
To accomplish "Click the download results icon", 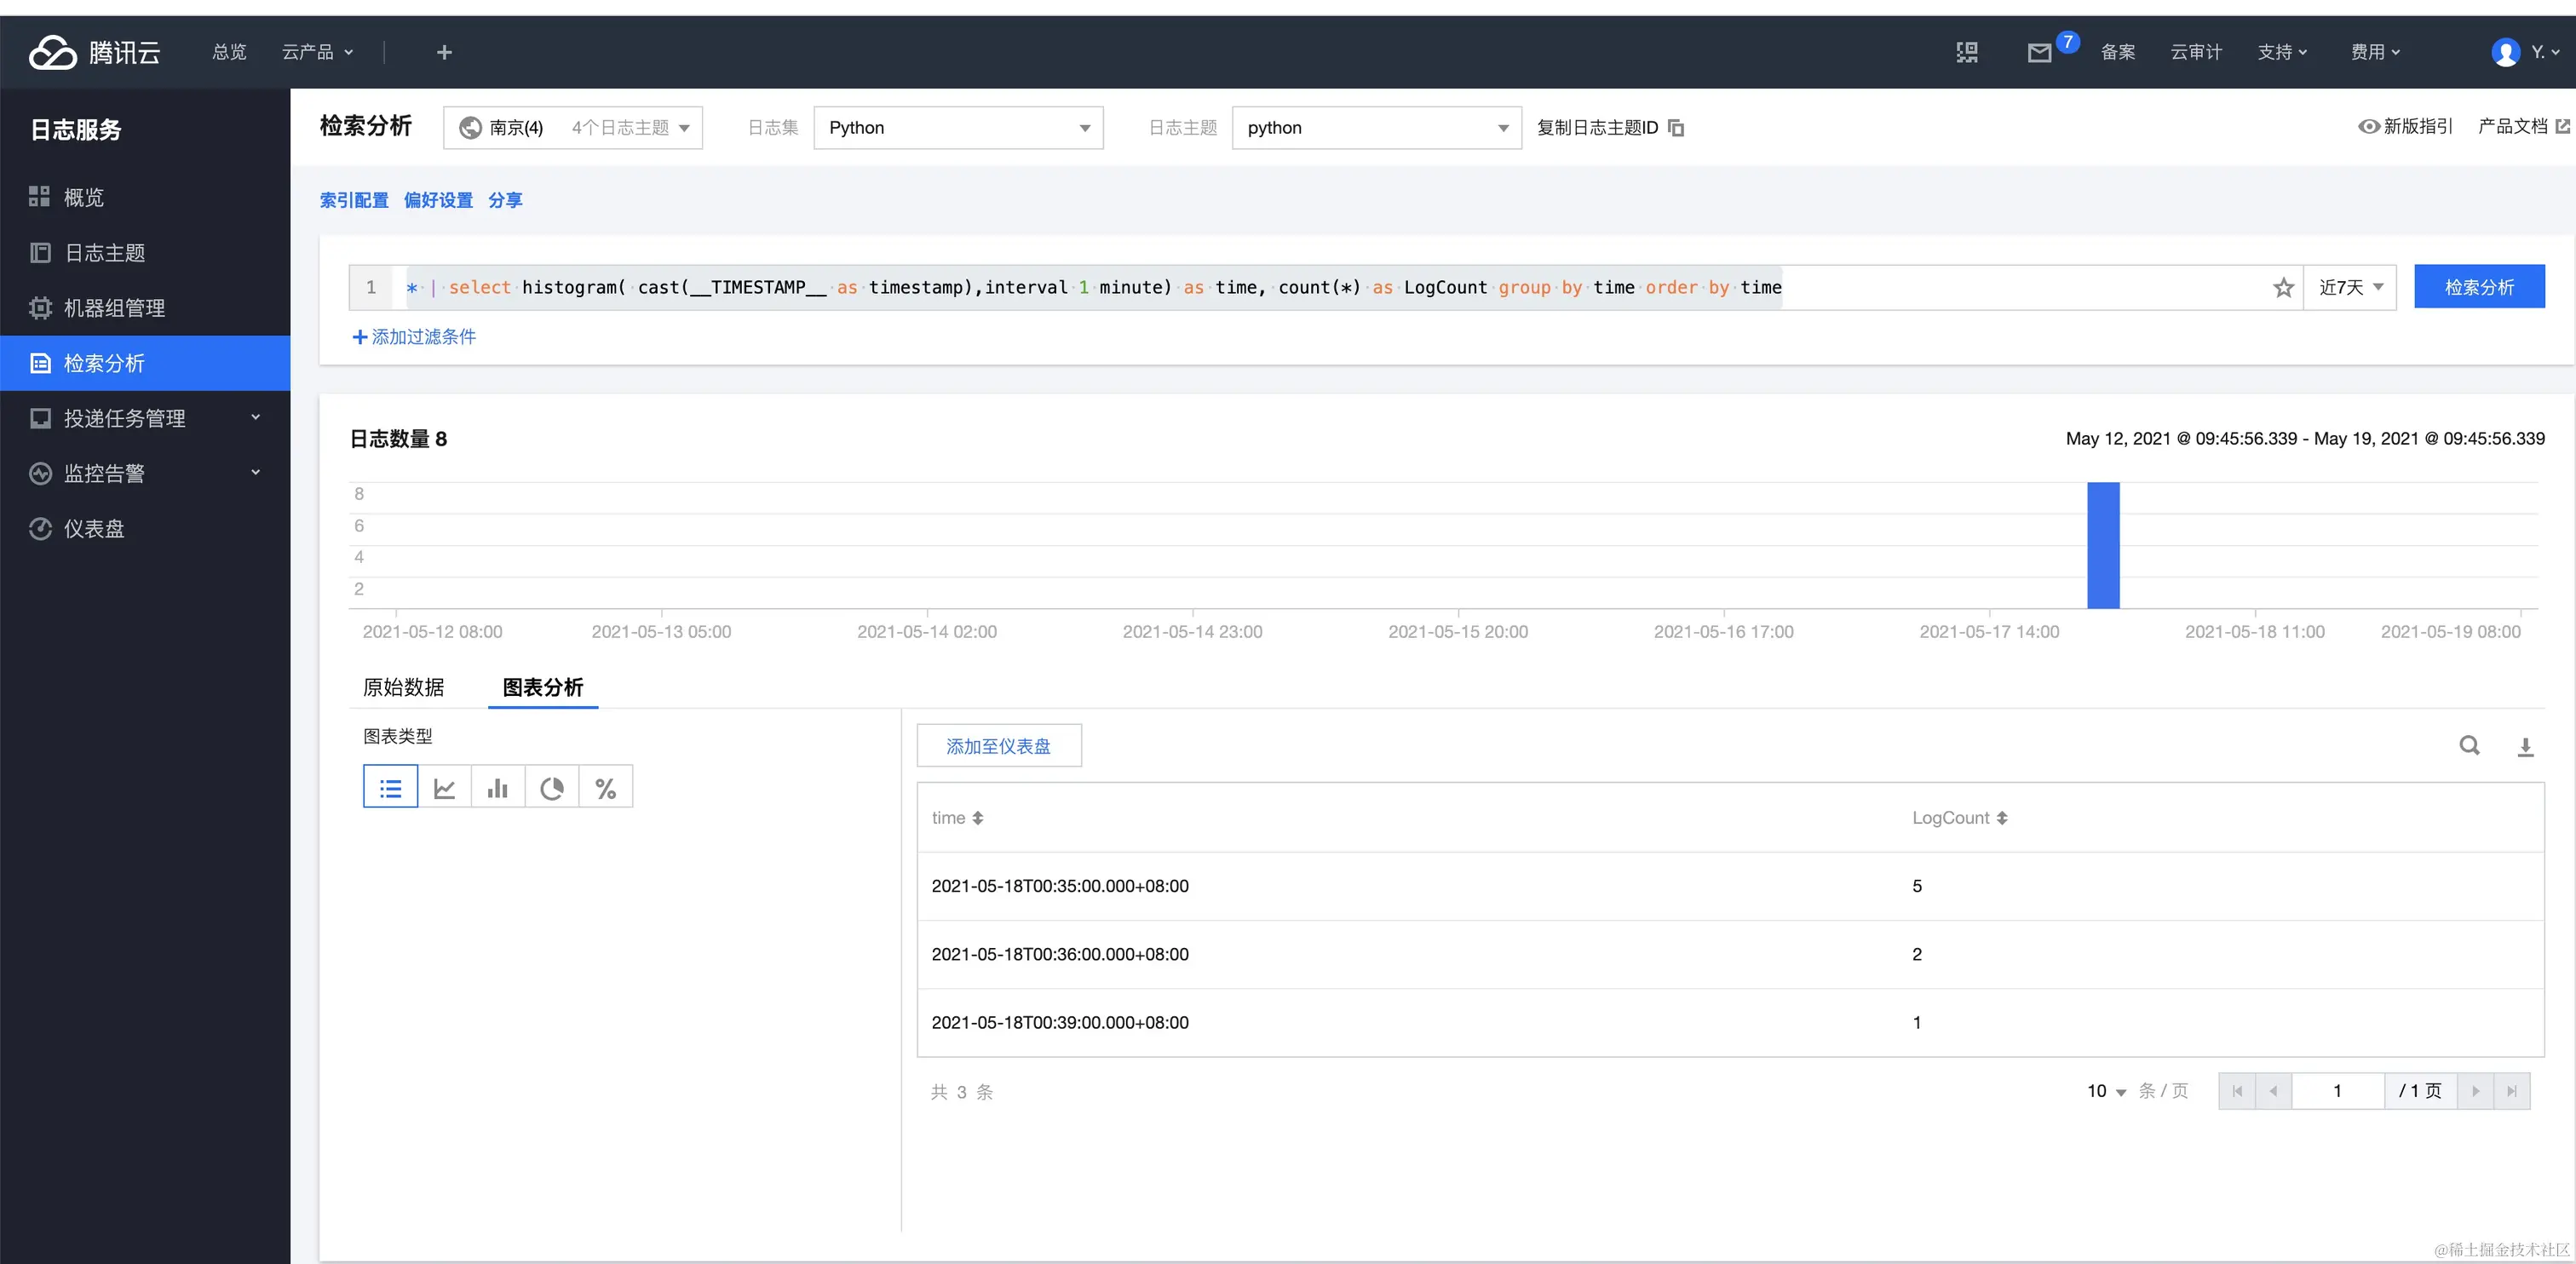I will [x=2525, y=746].
